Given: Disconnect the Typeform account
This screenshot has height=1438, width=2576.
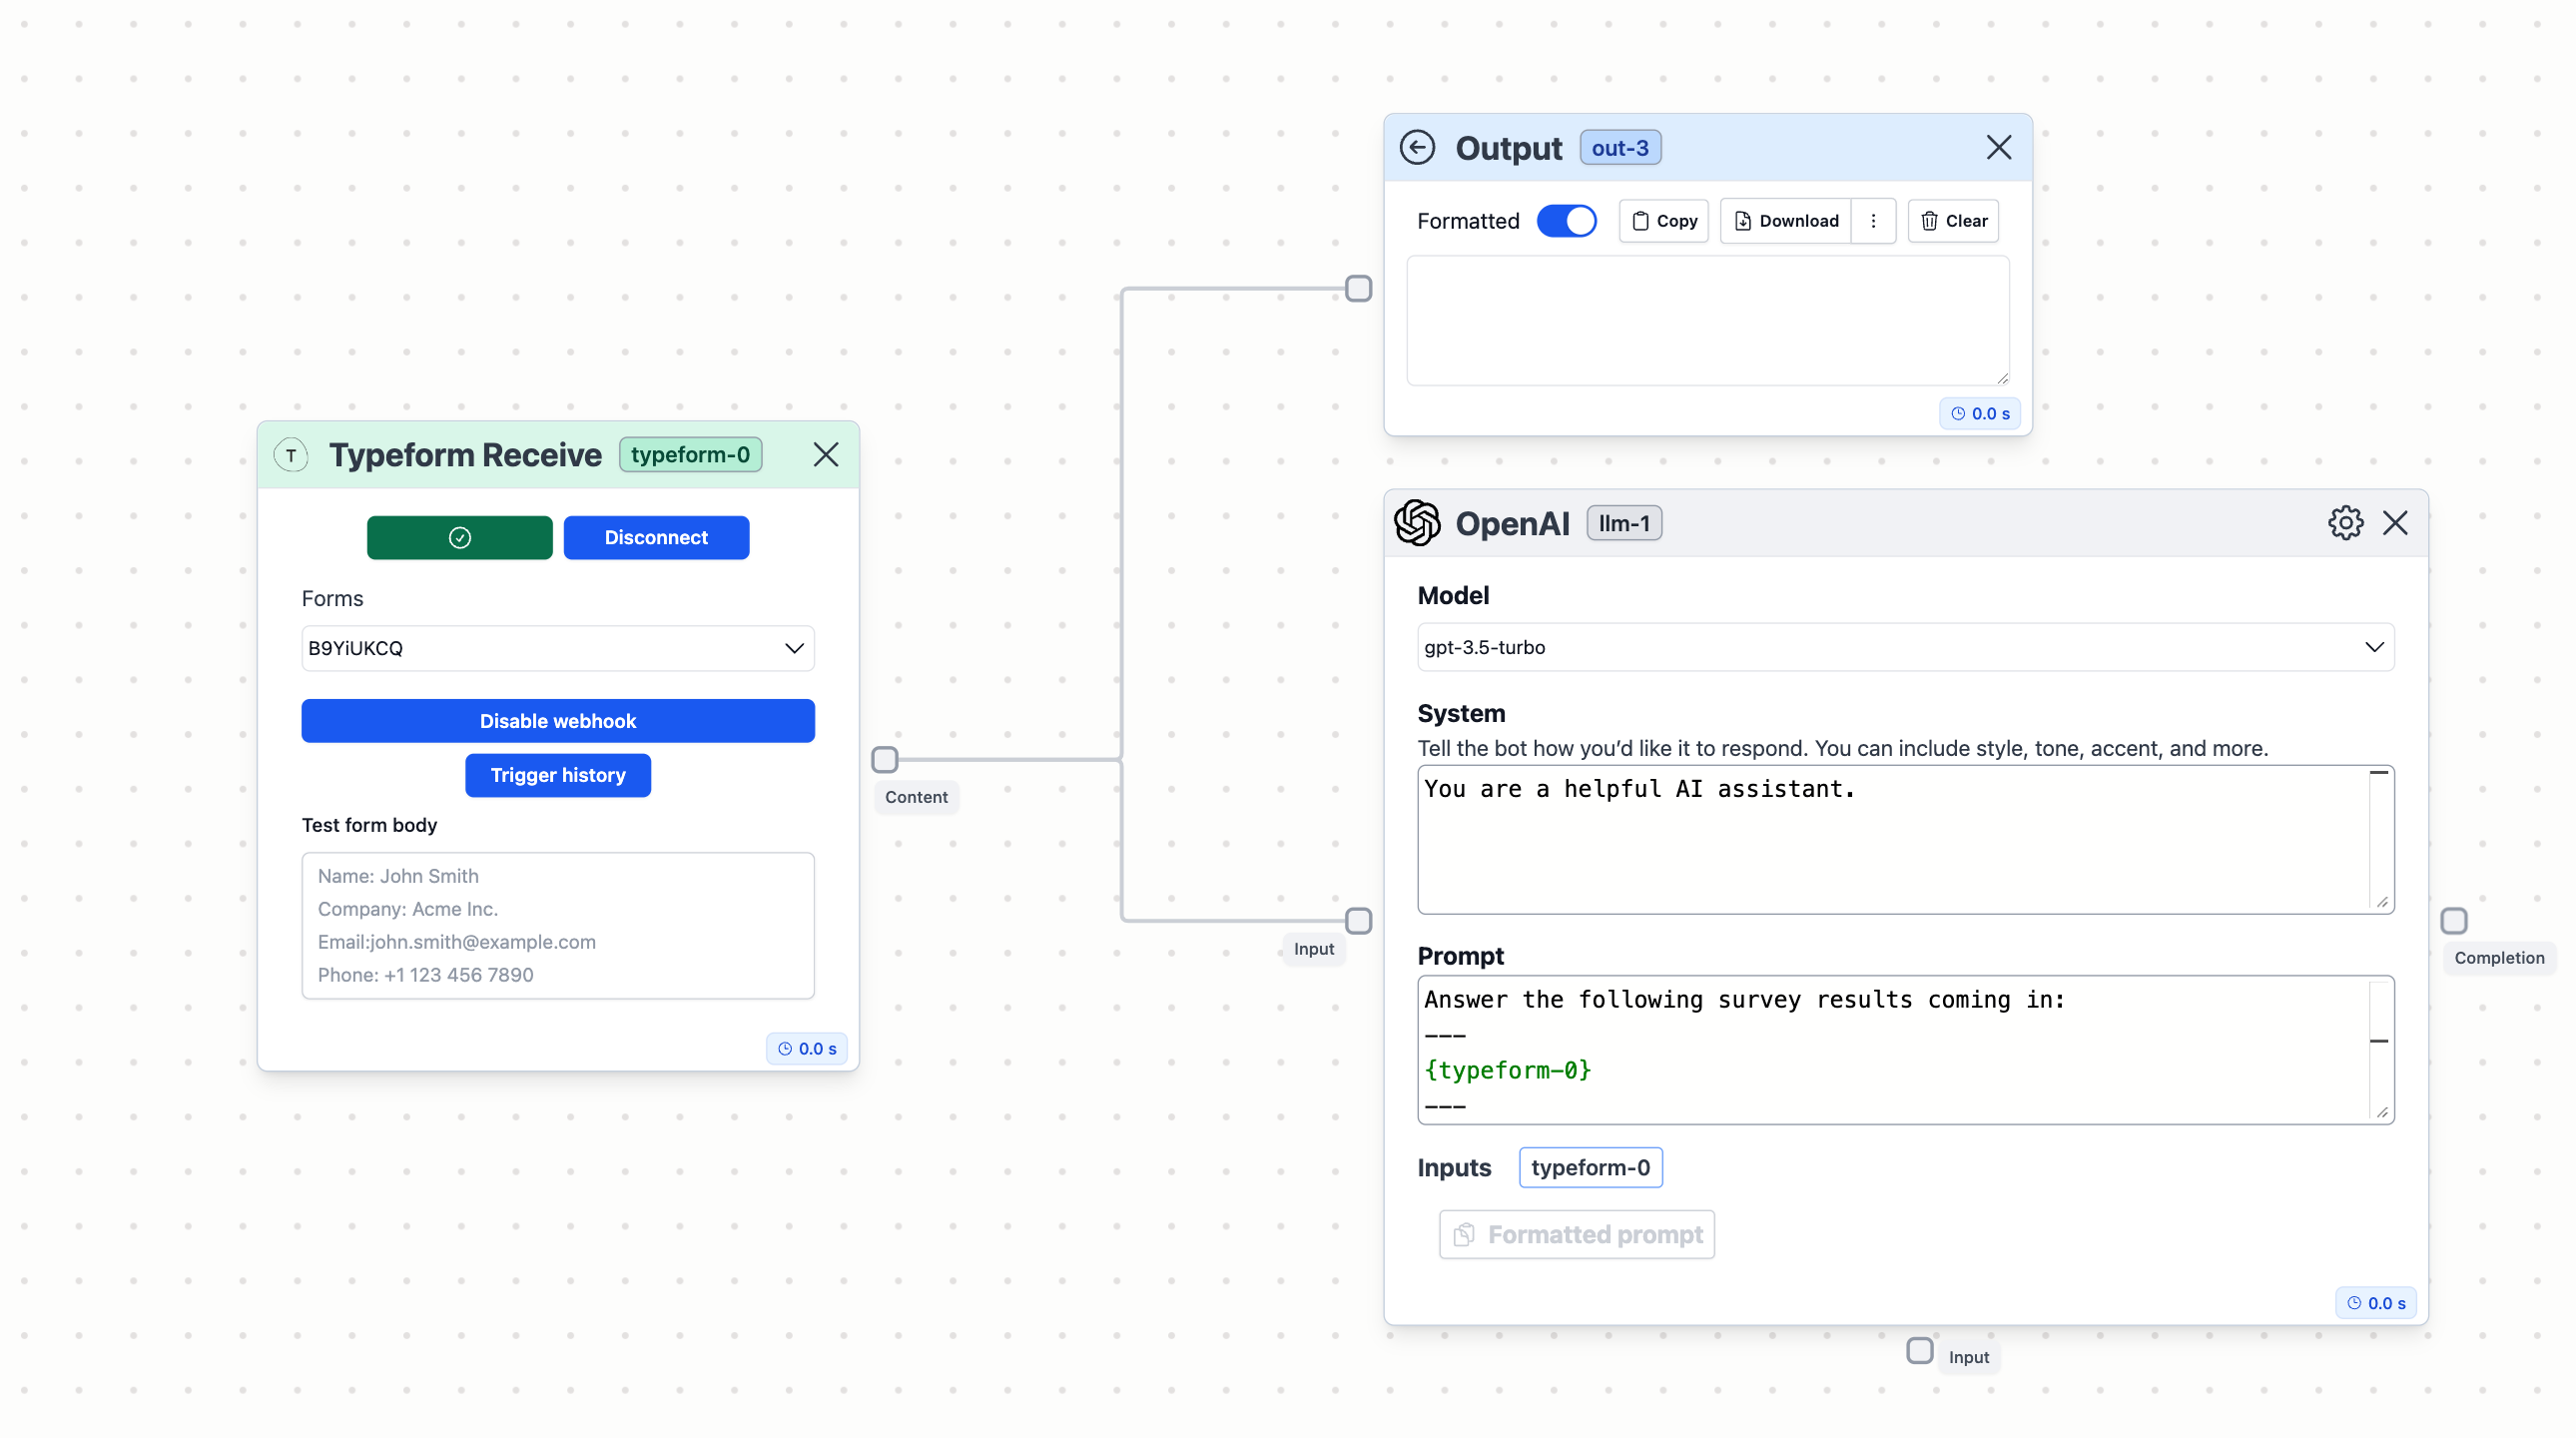Looking at the screenshot, I should point(656,538).
